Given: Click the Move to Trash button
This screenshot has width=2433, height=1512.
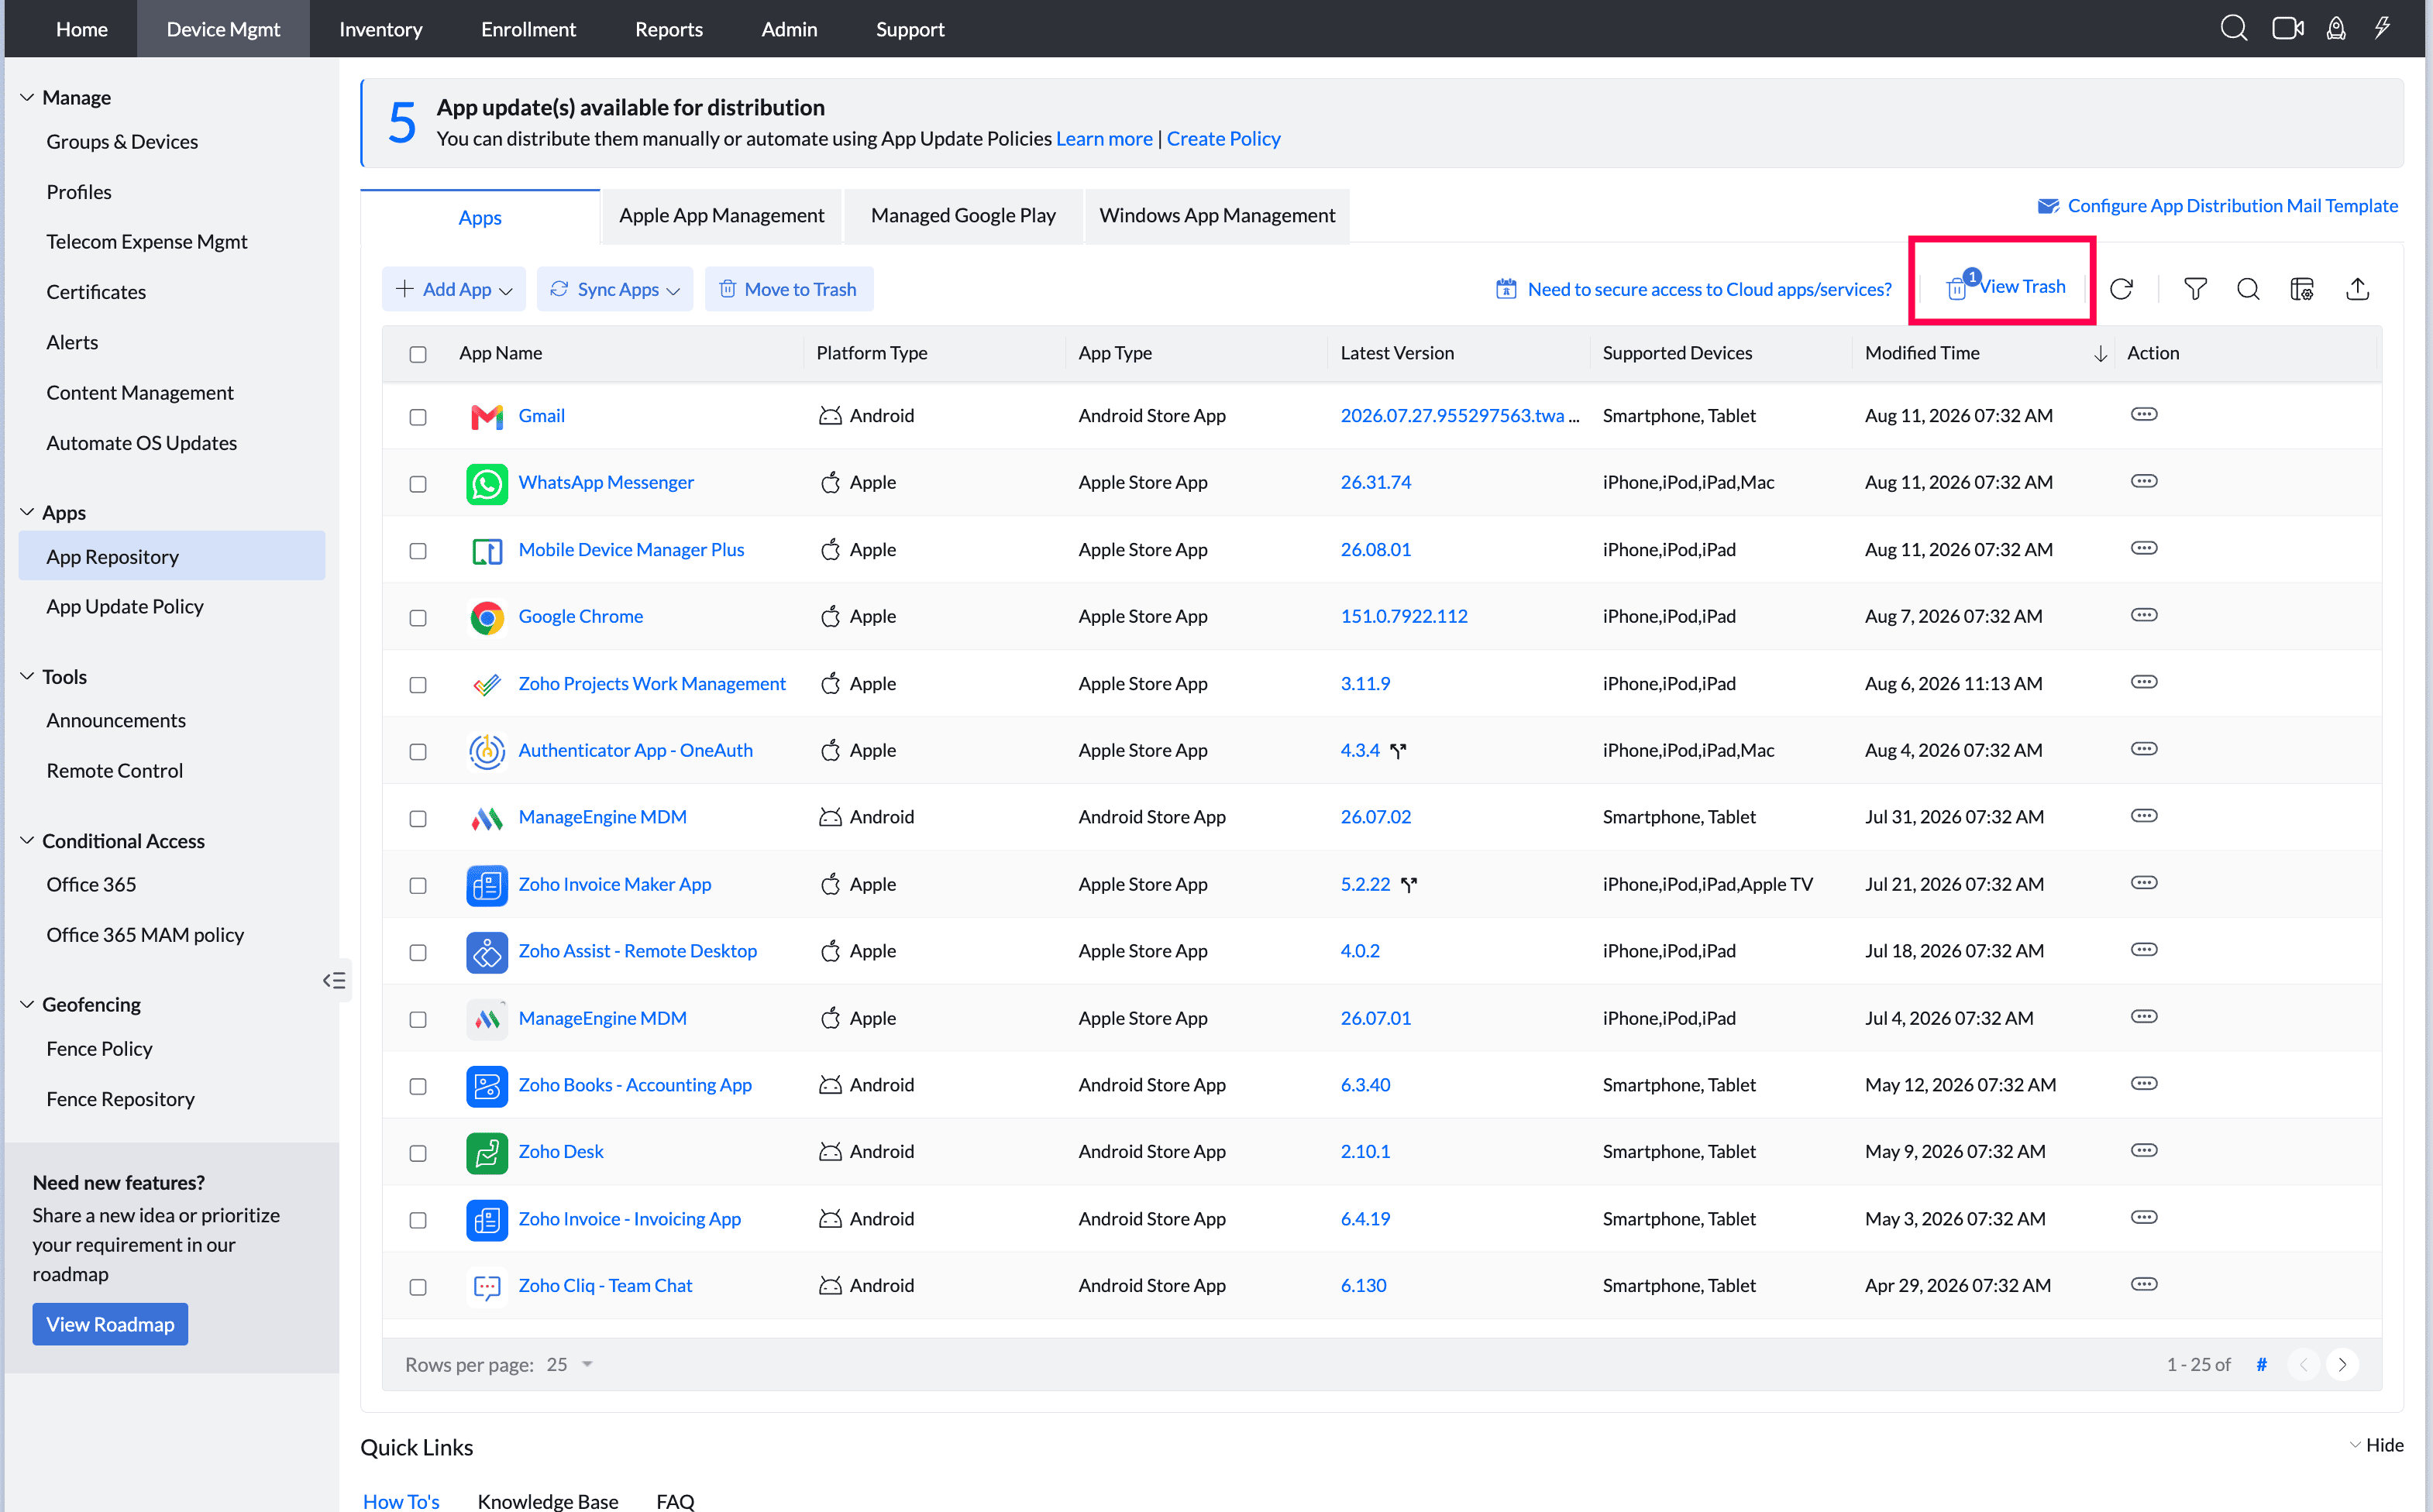Looking at the screenshot, I should coord(788,289).
